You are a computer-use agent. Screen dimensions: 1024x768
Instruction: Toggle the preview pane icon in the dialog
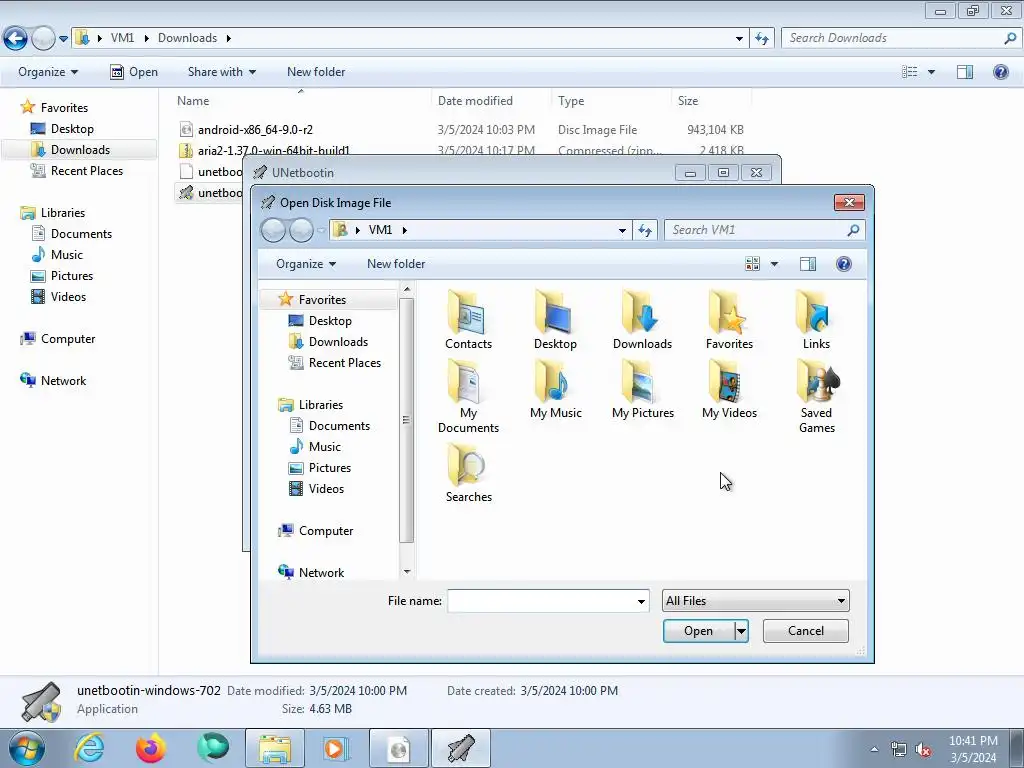coord(808,264)
